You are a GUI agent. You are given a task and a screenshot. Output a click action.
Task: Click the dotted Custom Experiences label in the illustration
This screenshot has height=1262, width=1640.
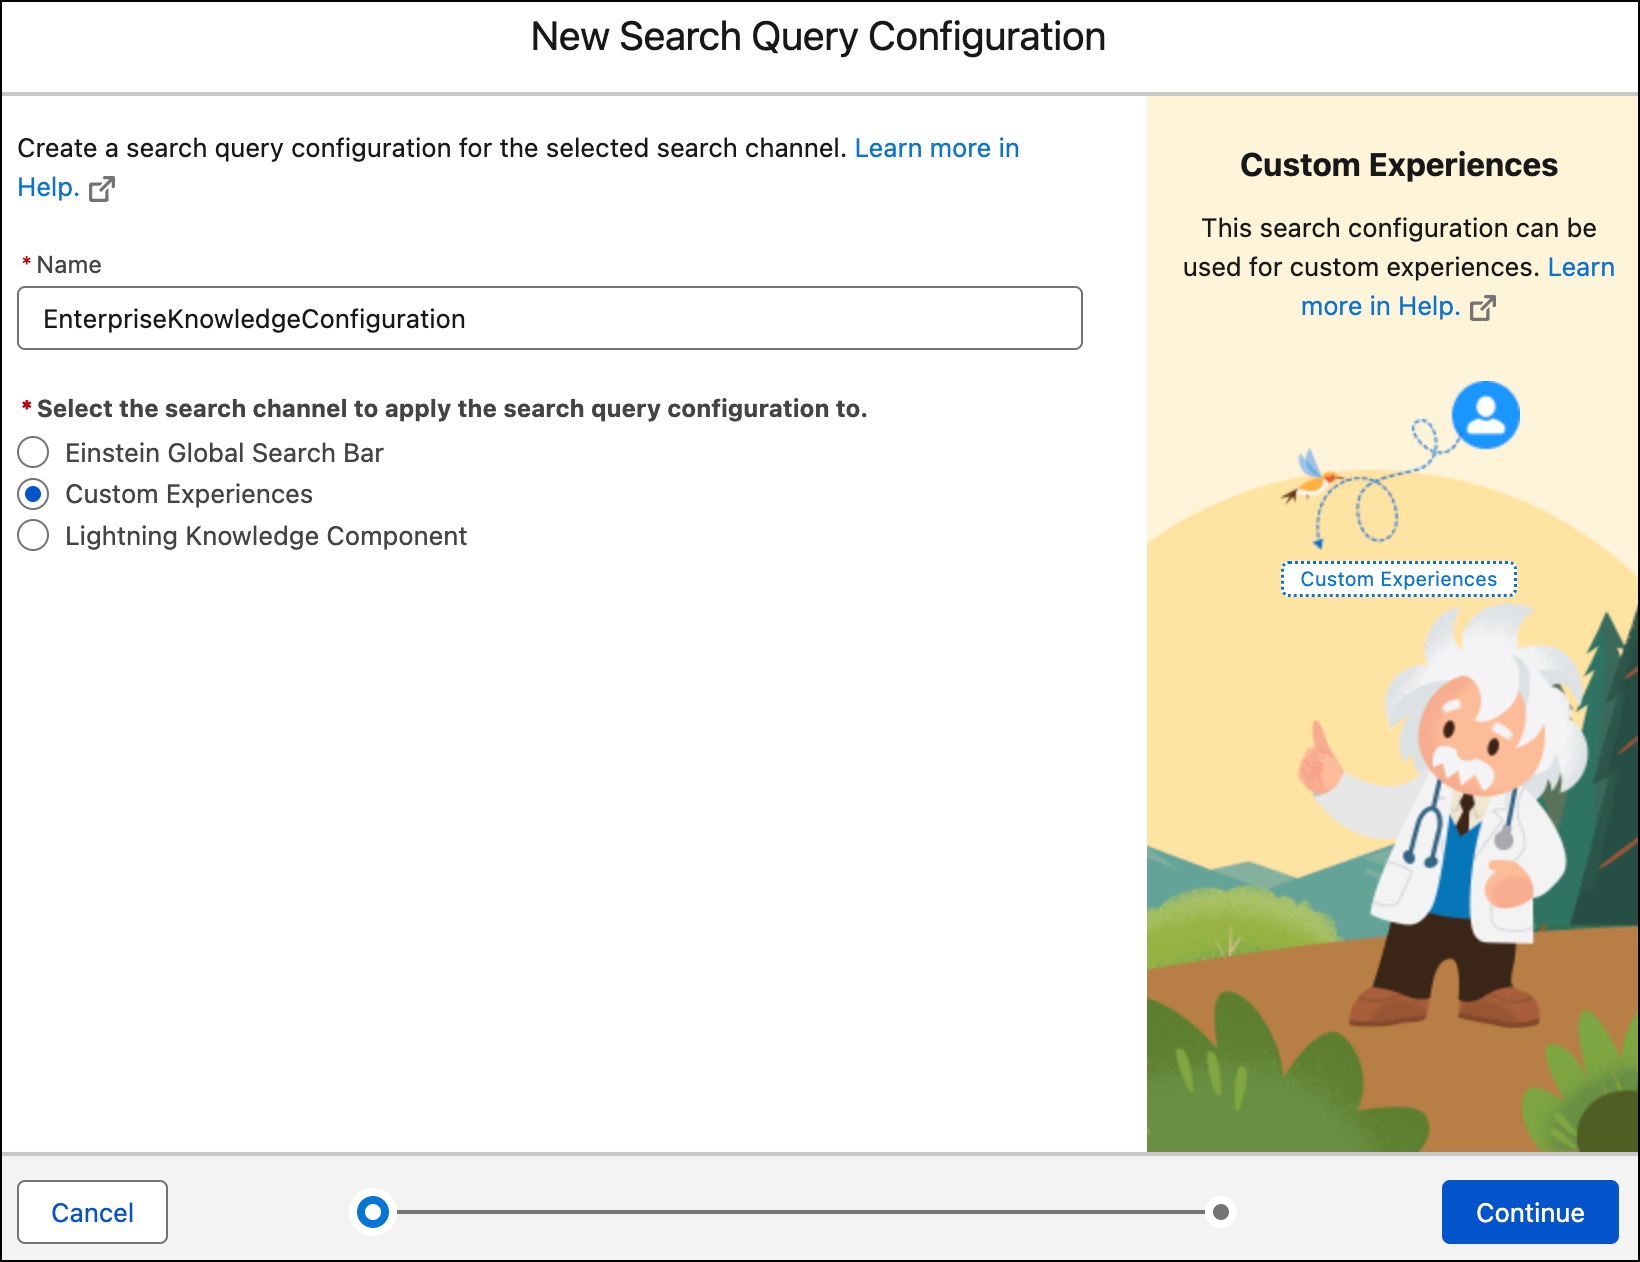[x=1399, y=579]
